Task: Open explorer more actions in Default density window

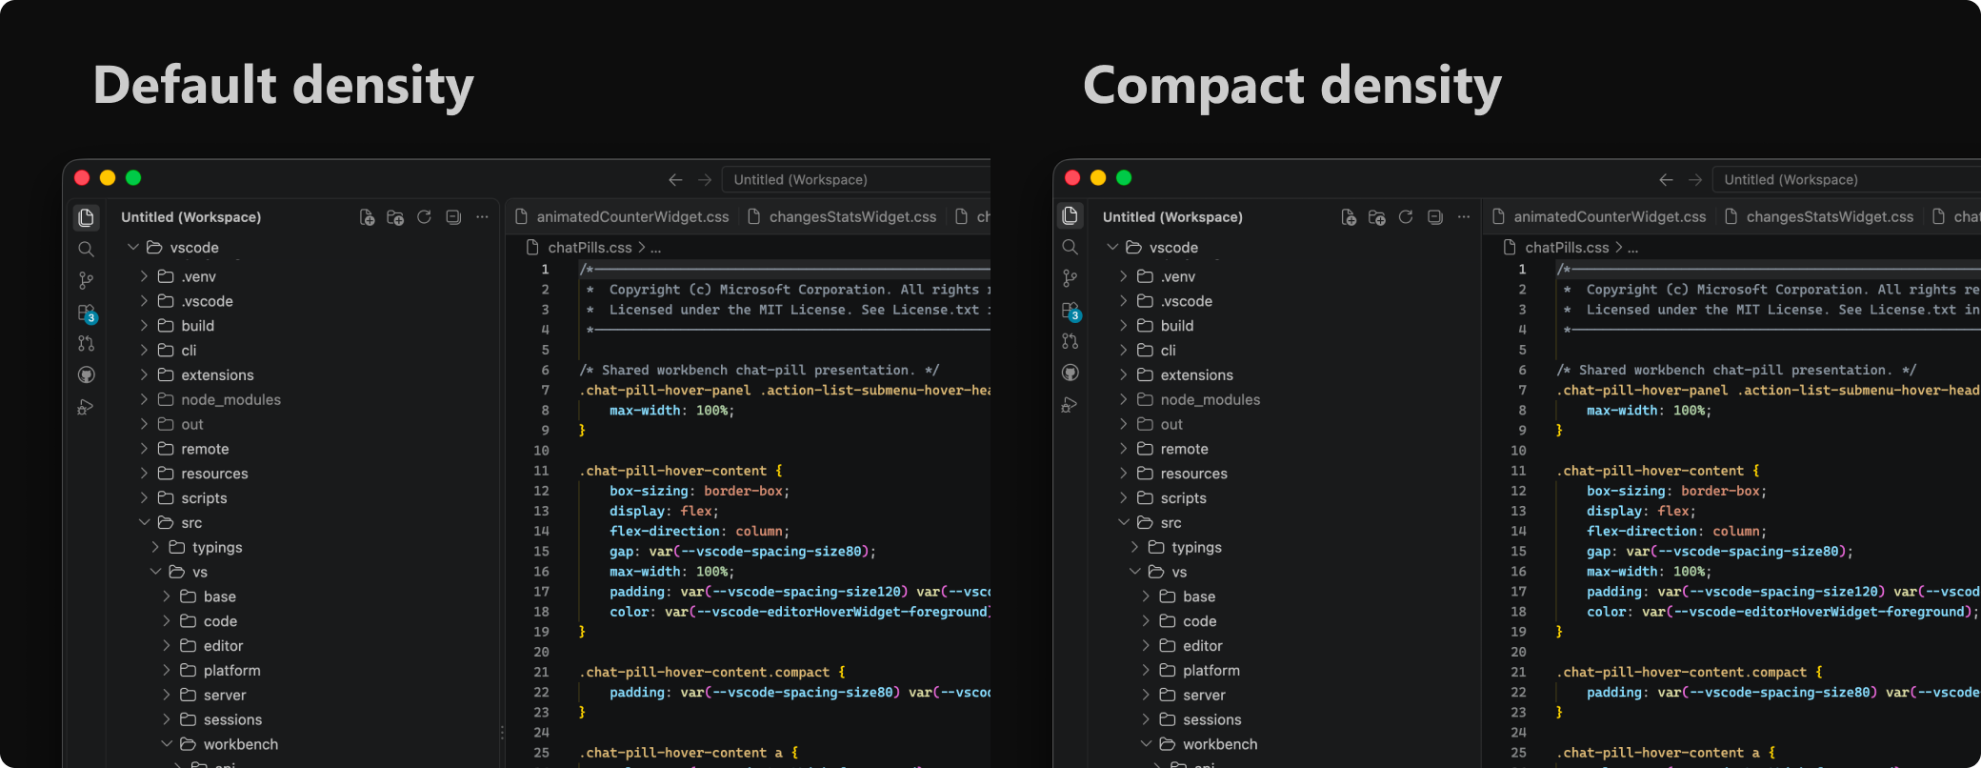Action: coord(482,217)
